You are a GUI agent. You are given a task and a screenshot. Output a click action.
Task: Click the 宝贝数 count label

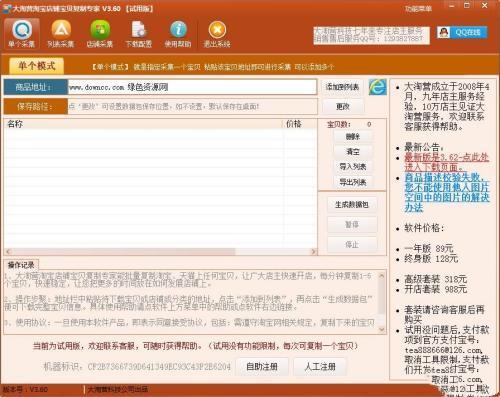(338, 124)
